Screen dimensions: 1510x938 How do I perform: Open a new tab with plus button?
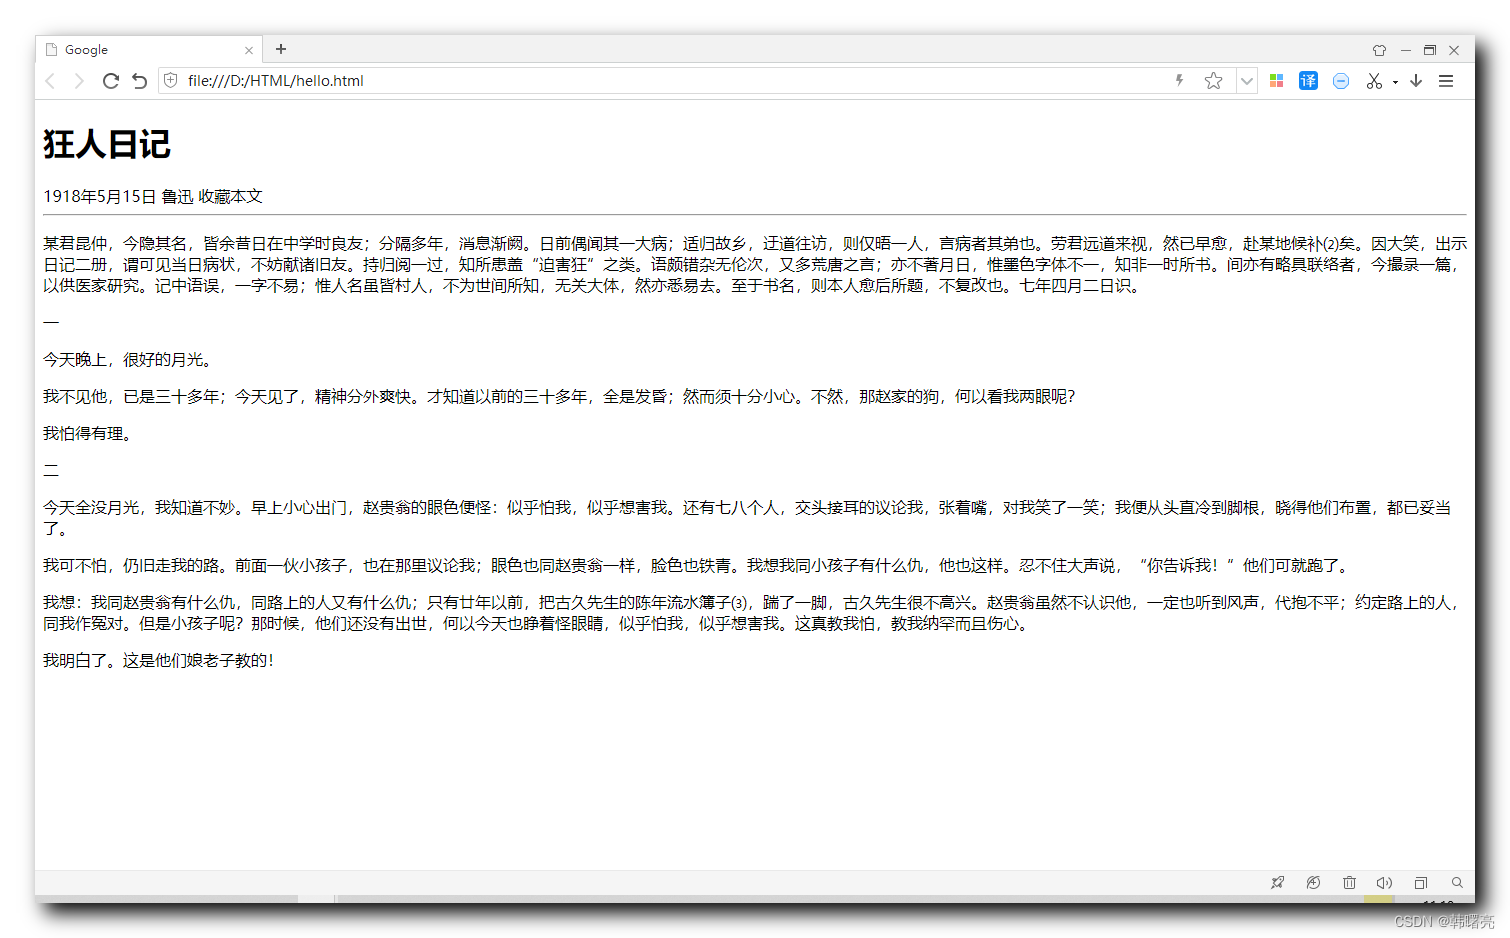[281, 49]
